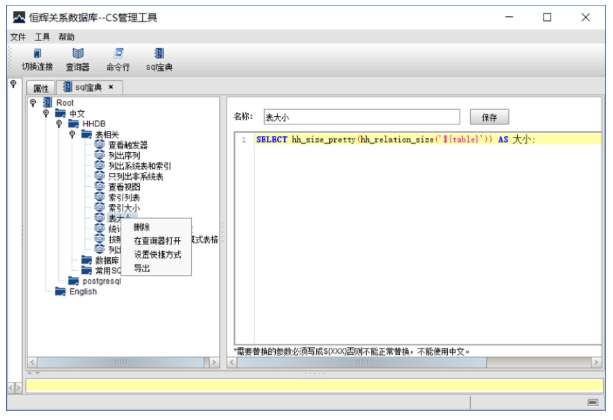Click the pin handle left of the tabs
The width and height of the screenshot is (613, 420).
(x=13, y=84)
